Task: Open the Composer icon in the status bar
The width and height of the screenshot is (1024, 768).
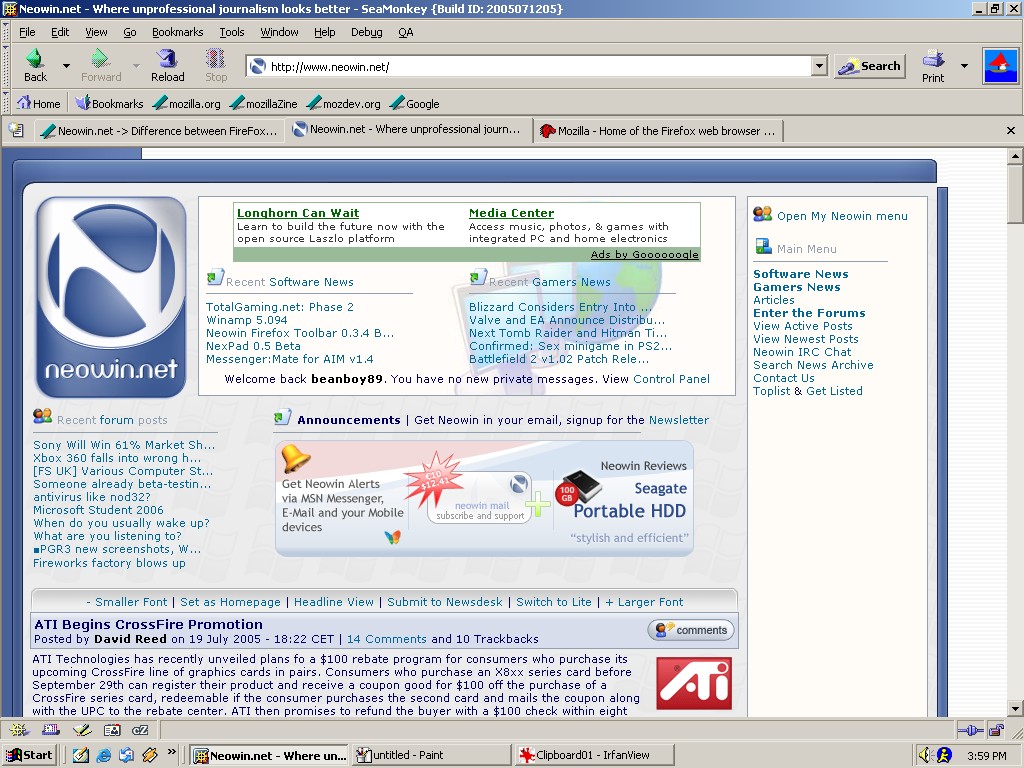Action: pyautogui.click(x=81, y=730)
